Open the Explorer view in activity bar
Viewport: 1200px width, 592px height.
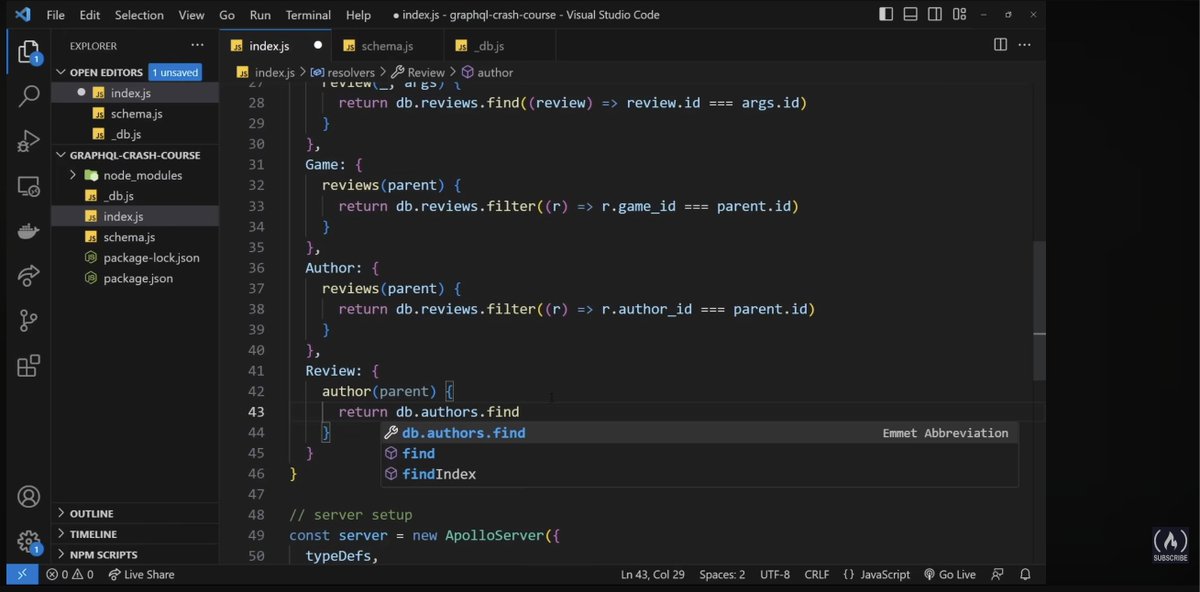pos(29,52)
